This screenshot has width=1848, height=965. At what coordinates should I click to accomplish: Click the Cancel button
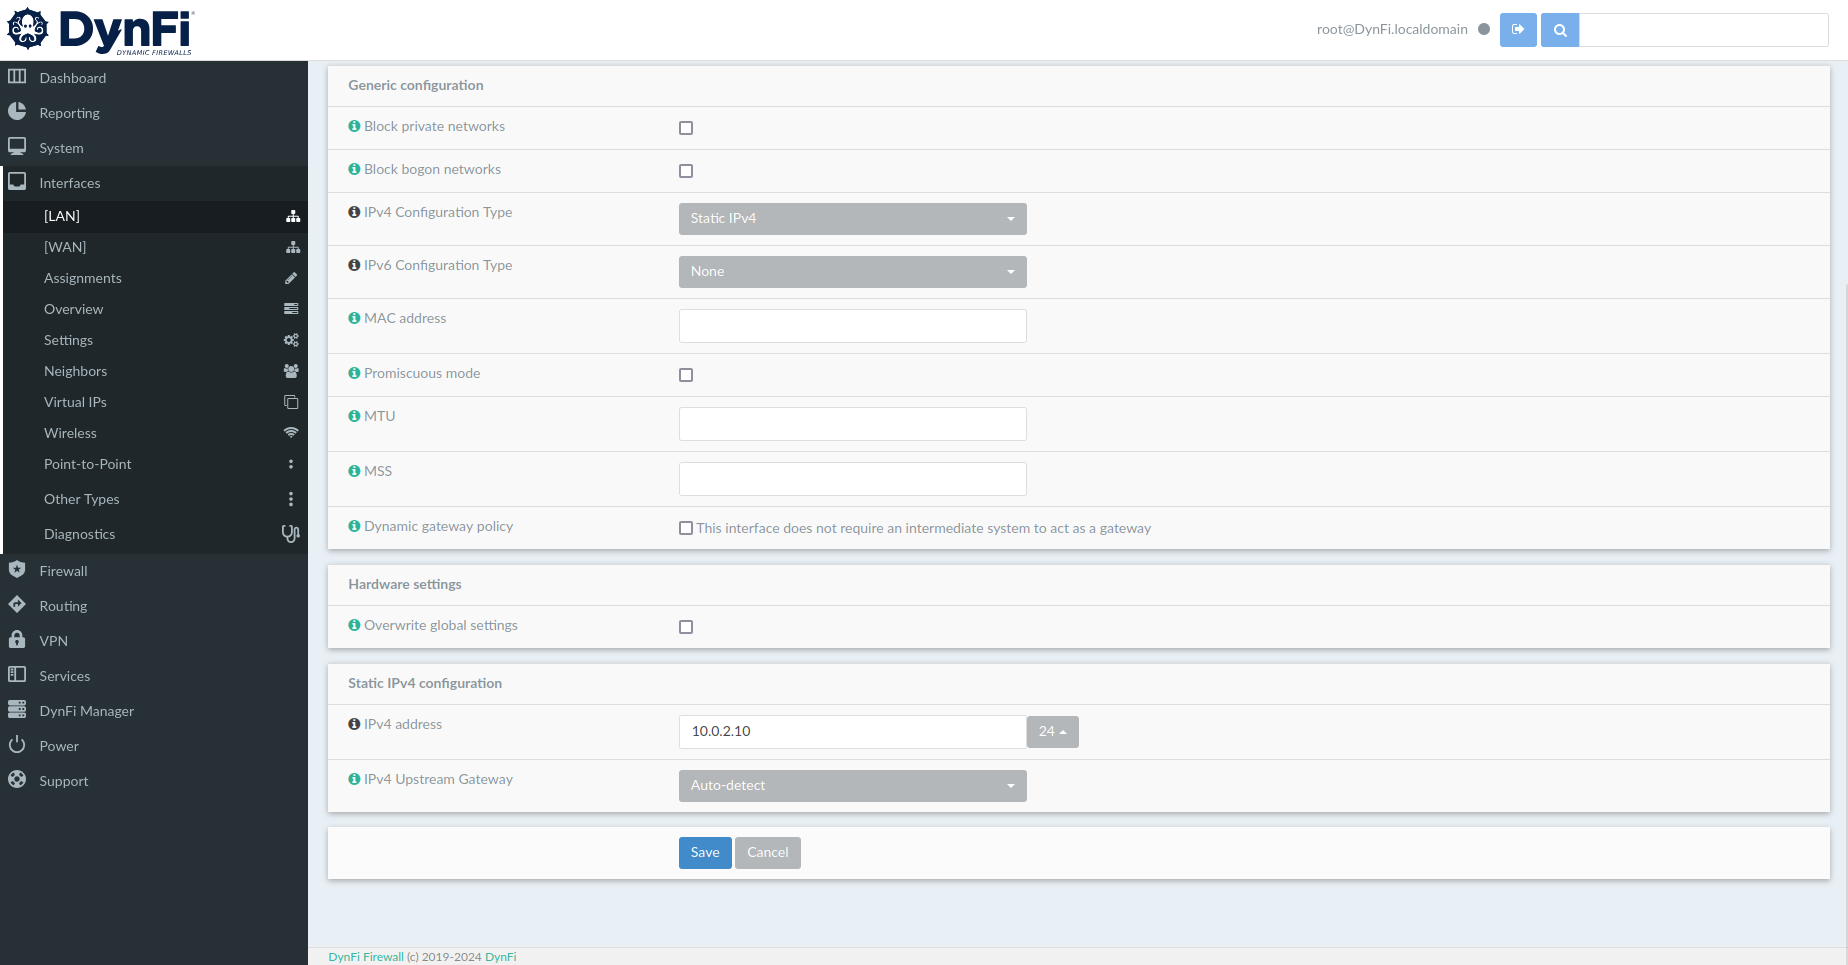tap(767, 853)
